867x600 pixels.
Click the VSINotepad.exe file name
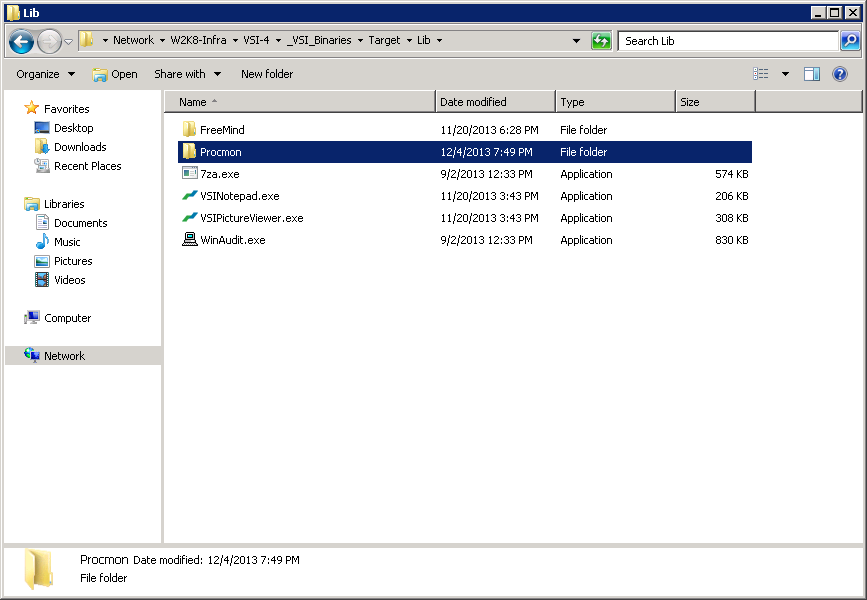[239, 196]
